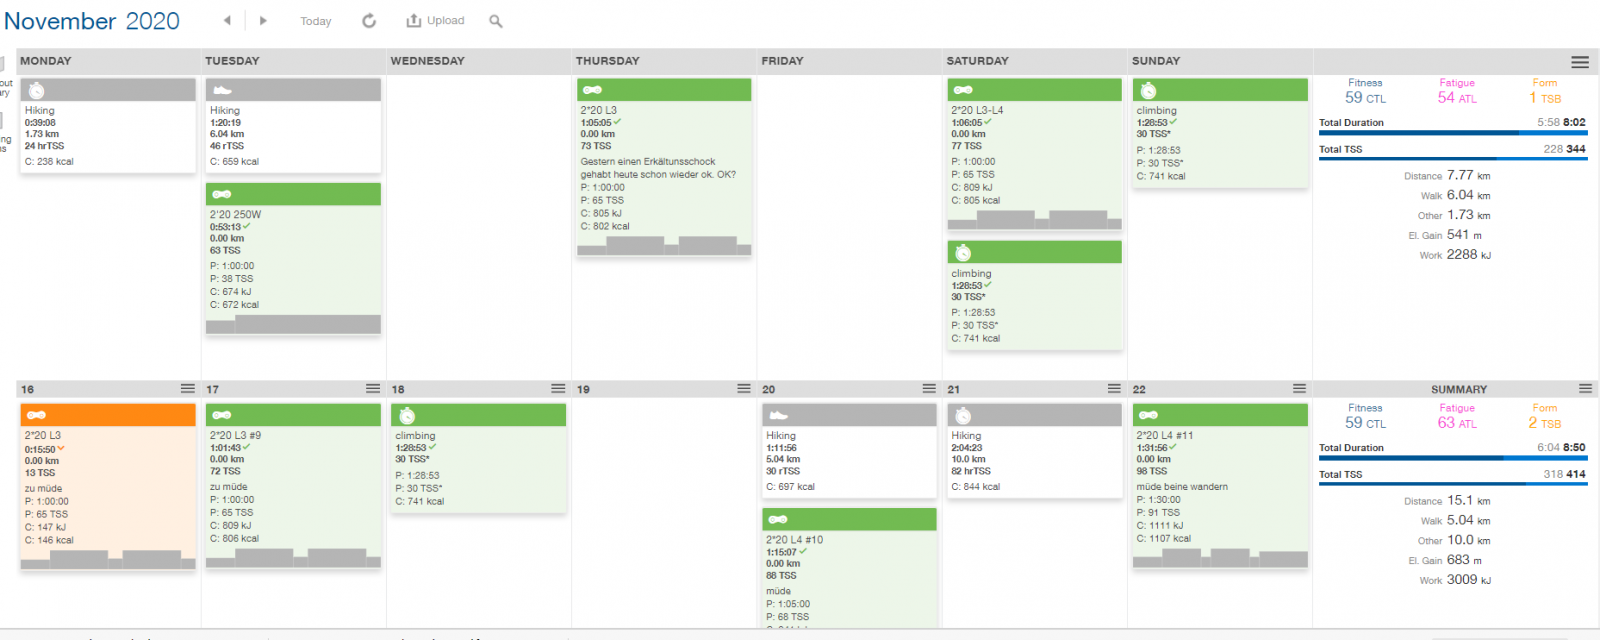Click the stopwatch icon on Saturday 21 Hiking

(x=963, y=415)
